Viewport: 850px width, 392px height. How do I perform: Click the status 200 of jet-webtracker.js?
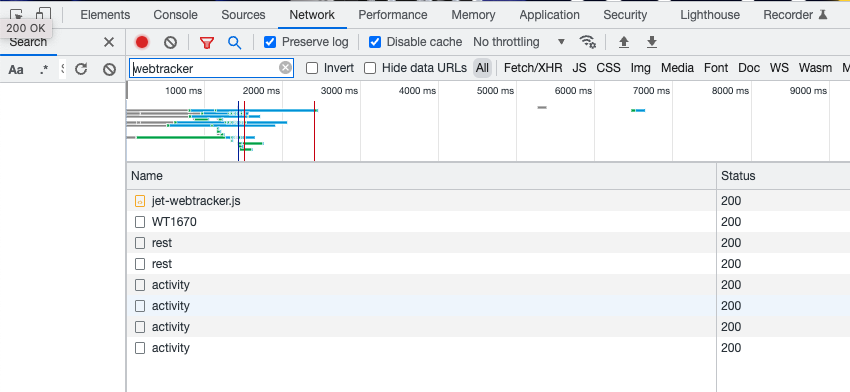(731, 201)
